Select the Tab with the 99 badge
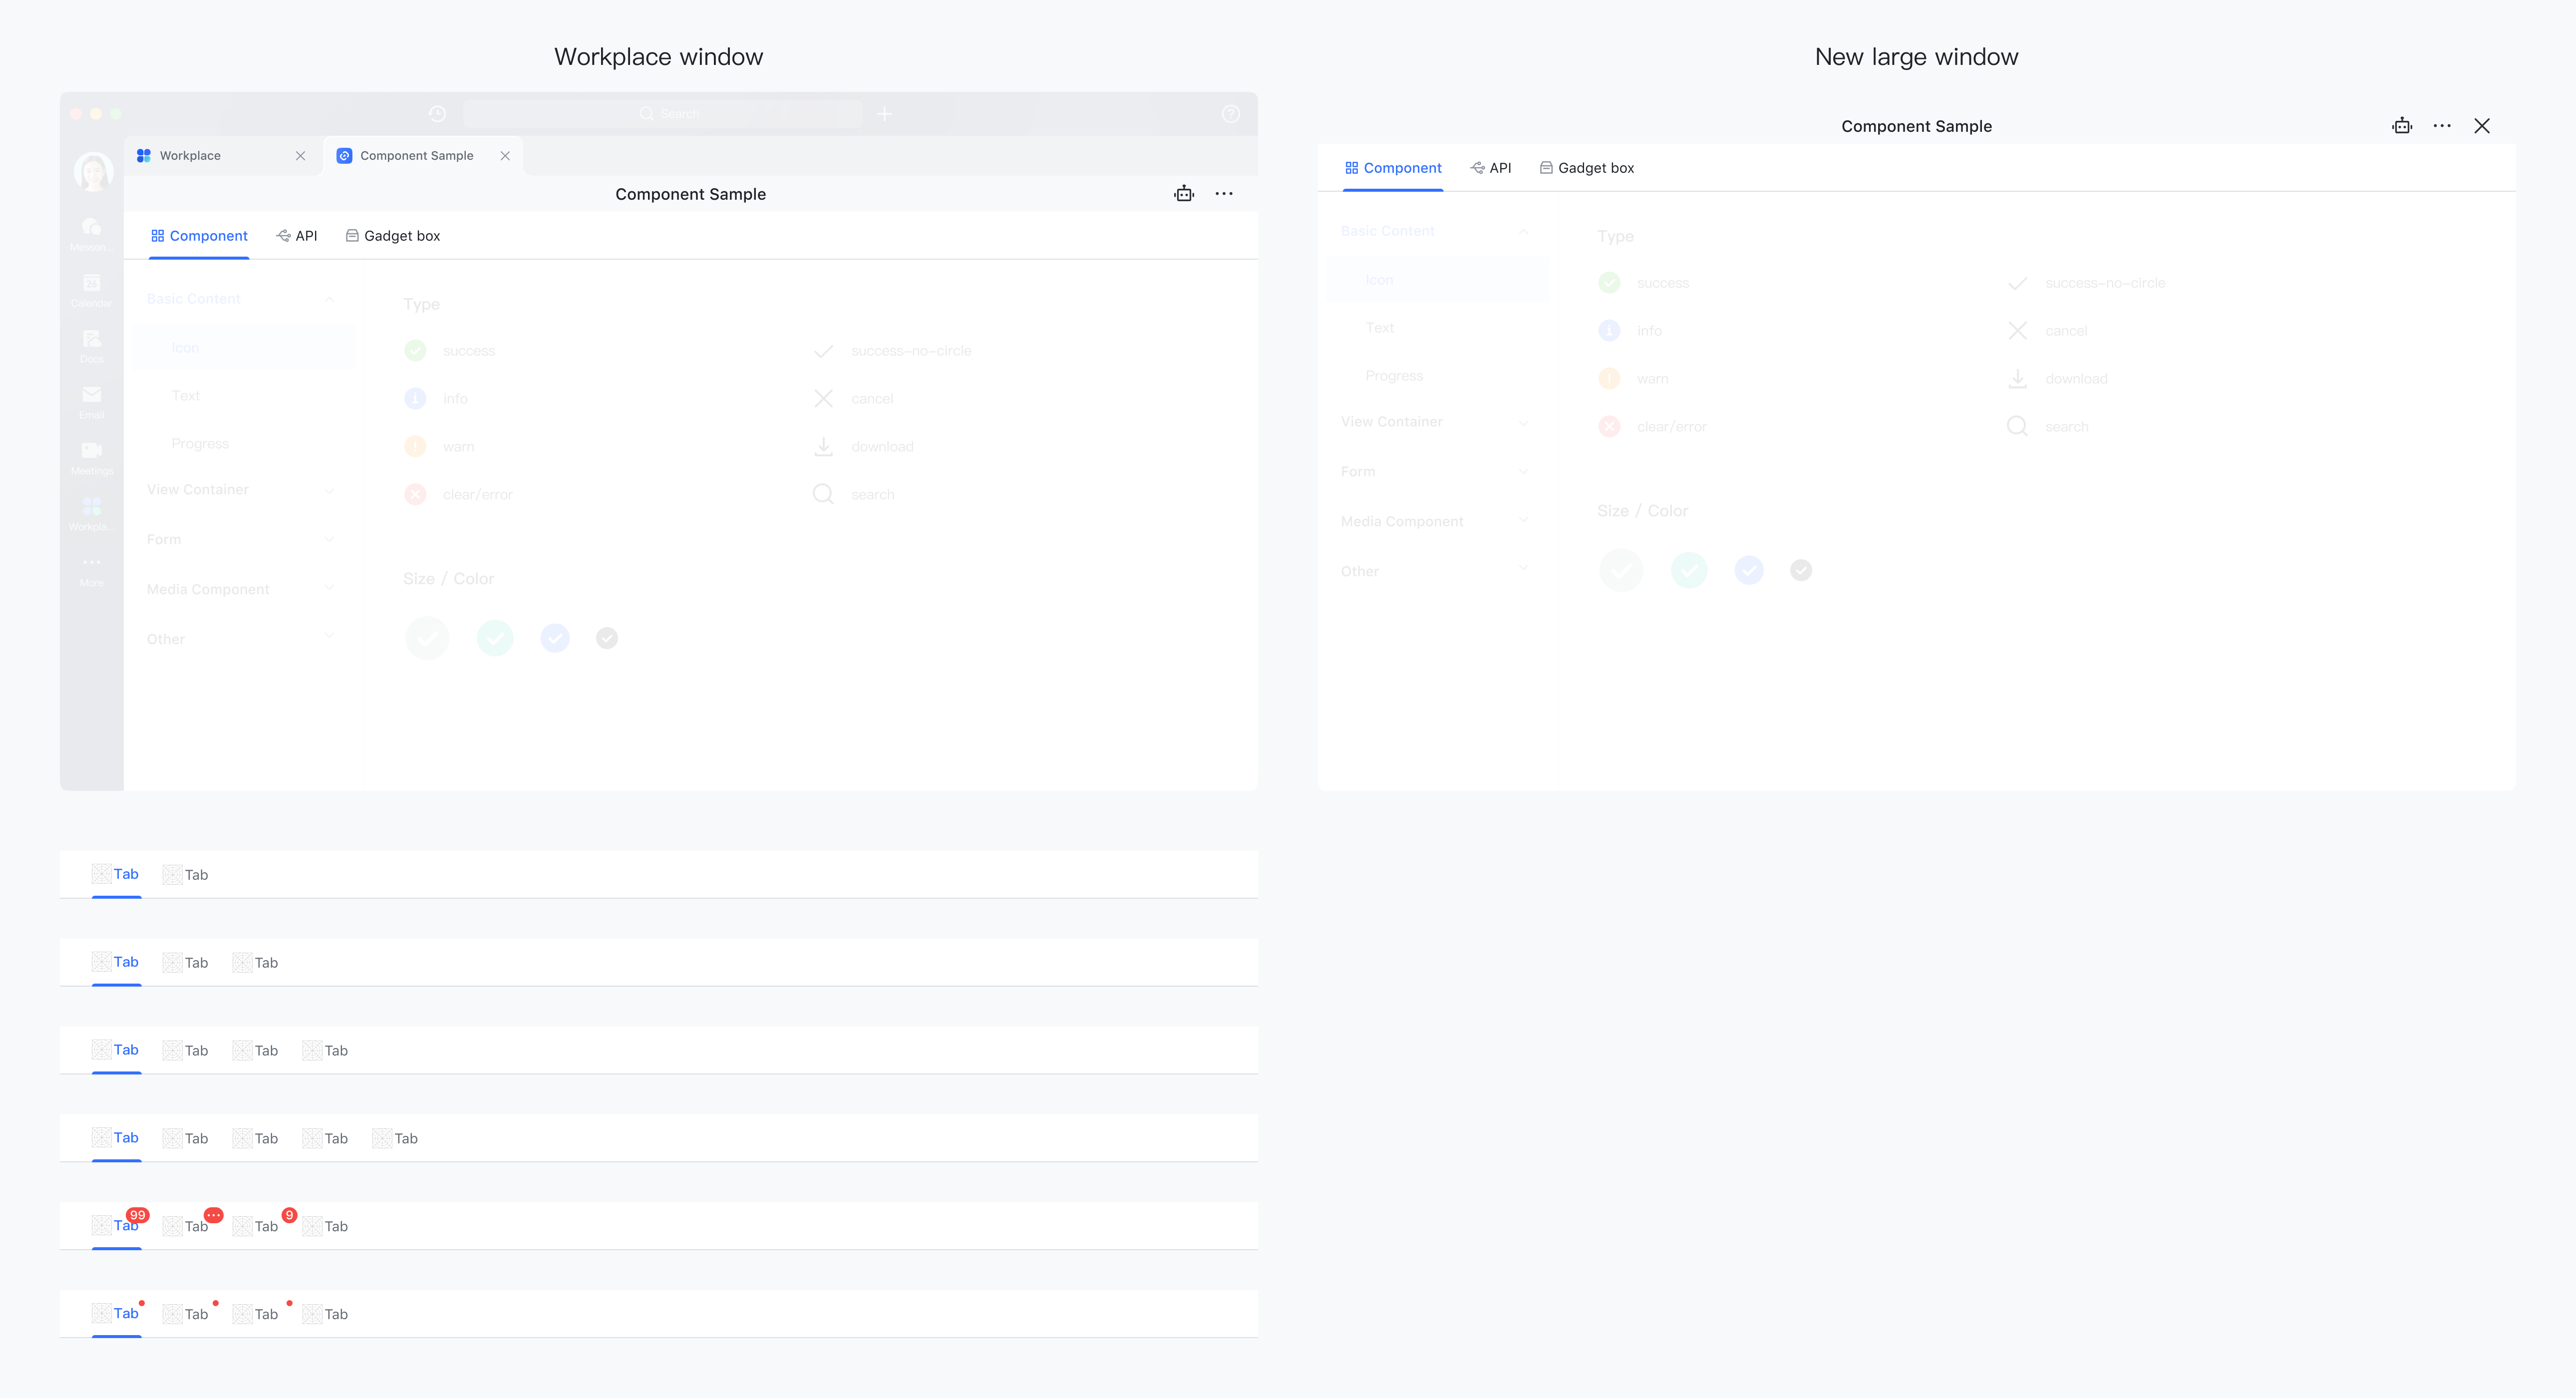 (x=117, y=1226)
